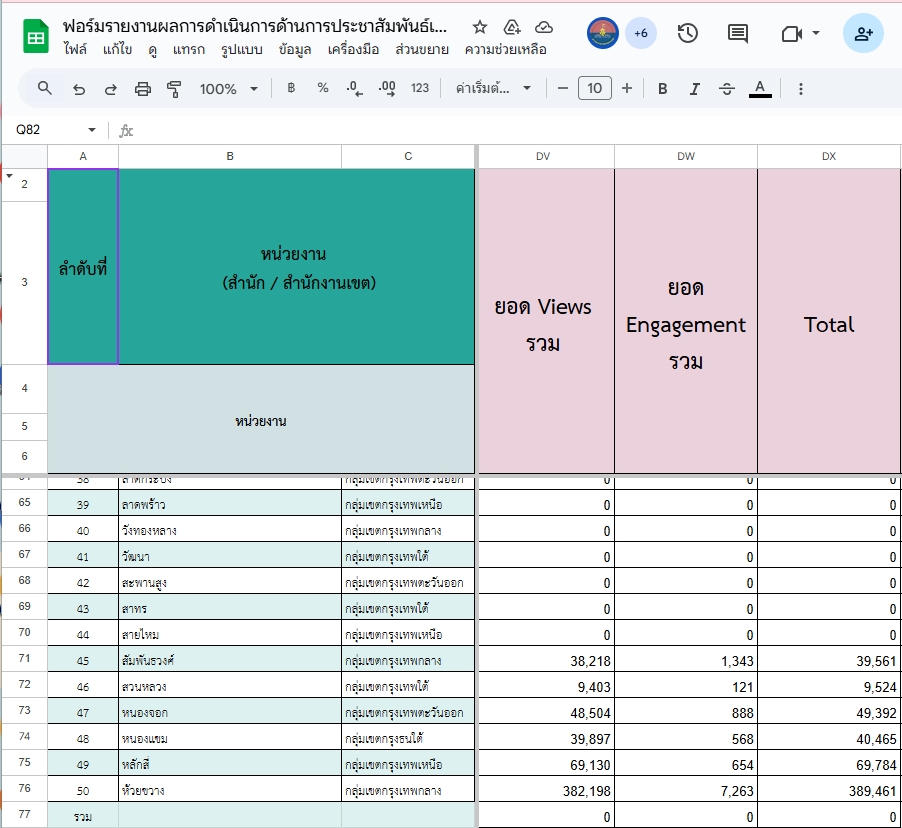Screen dimensions: 902x828
Task: Open the text color picker
Action: pos(761,89)
